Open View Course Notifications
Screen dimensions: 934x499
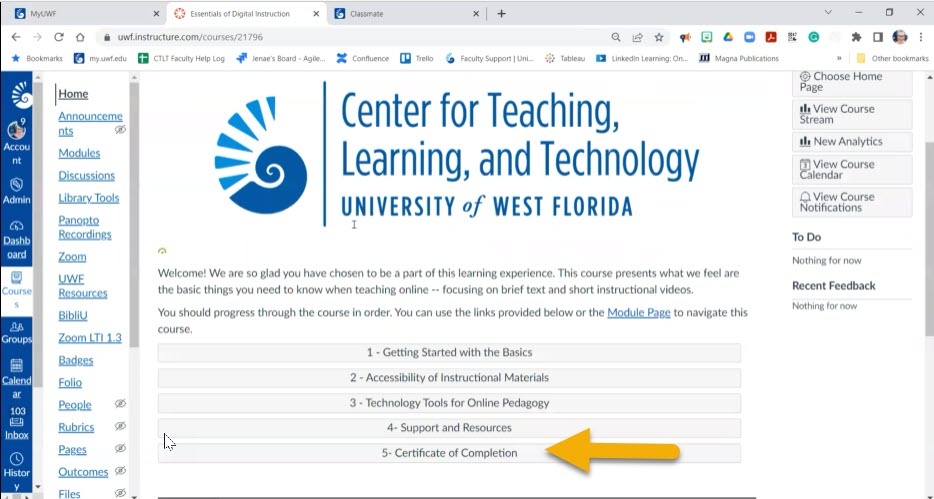(x=852, y=202)
